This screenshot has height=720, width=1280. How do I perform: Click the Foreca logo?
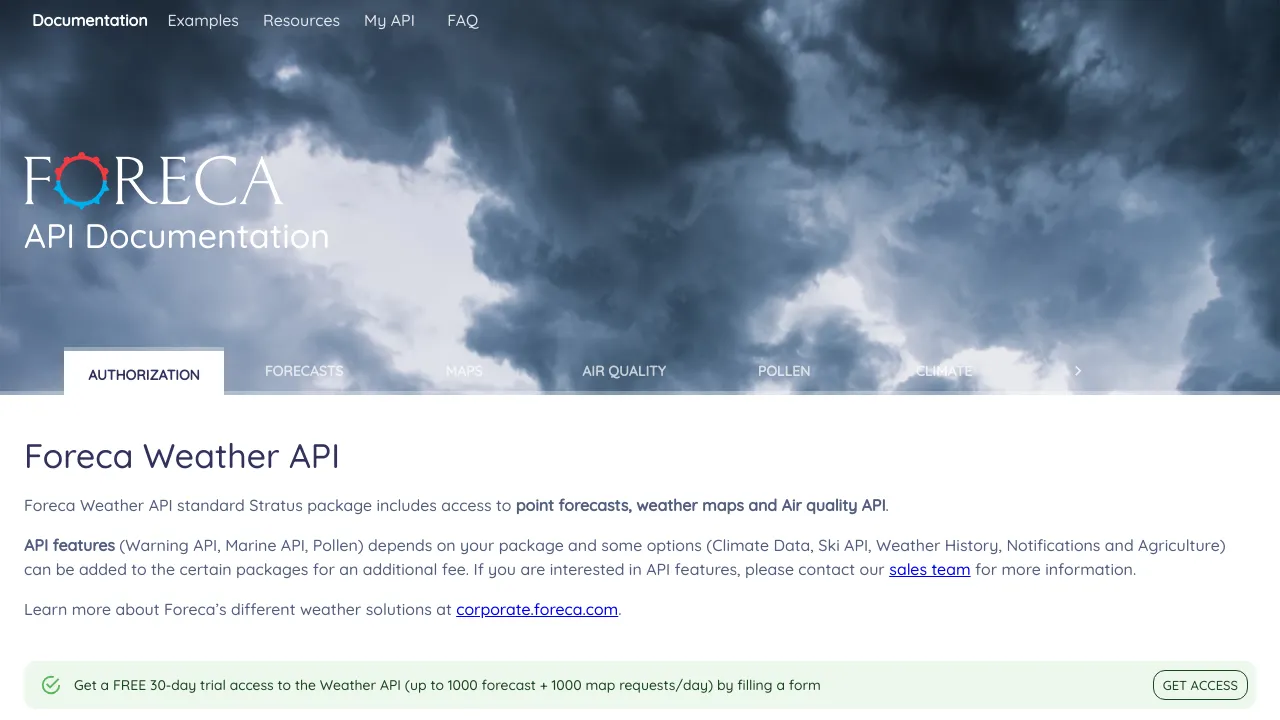pos(153,181)
